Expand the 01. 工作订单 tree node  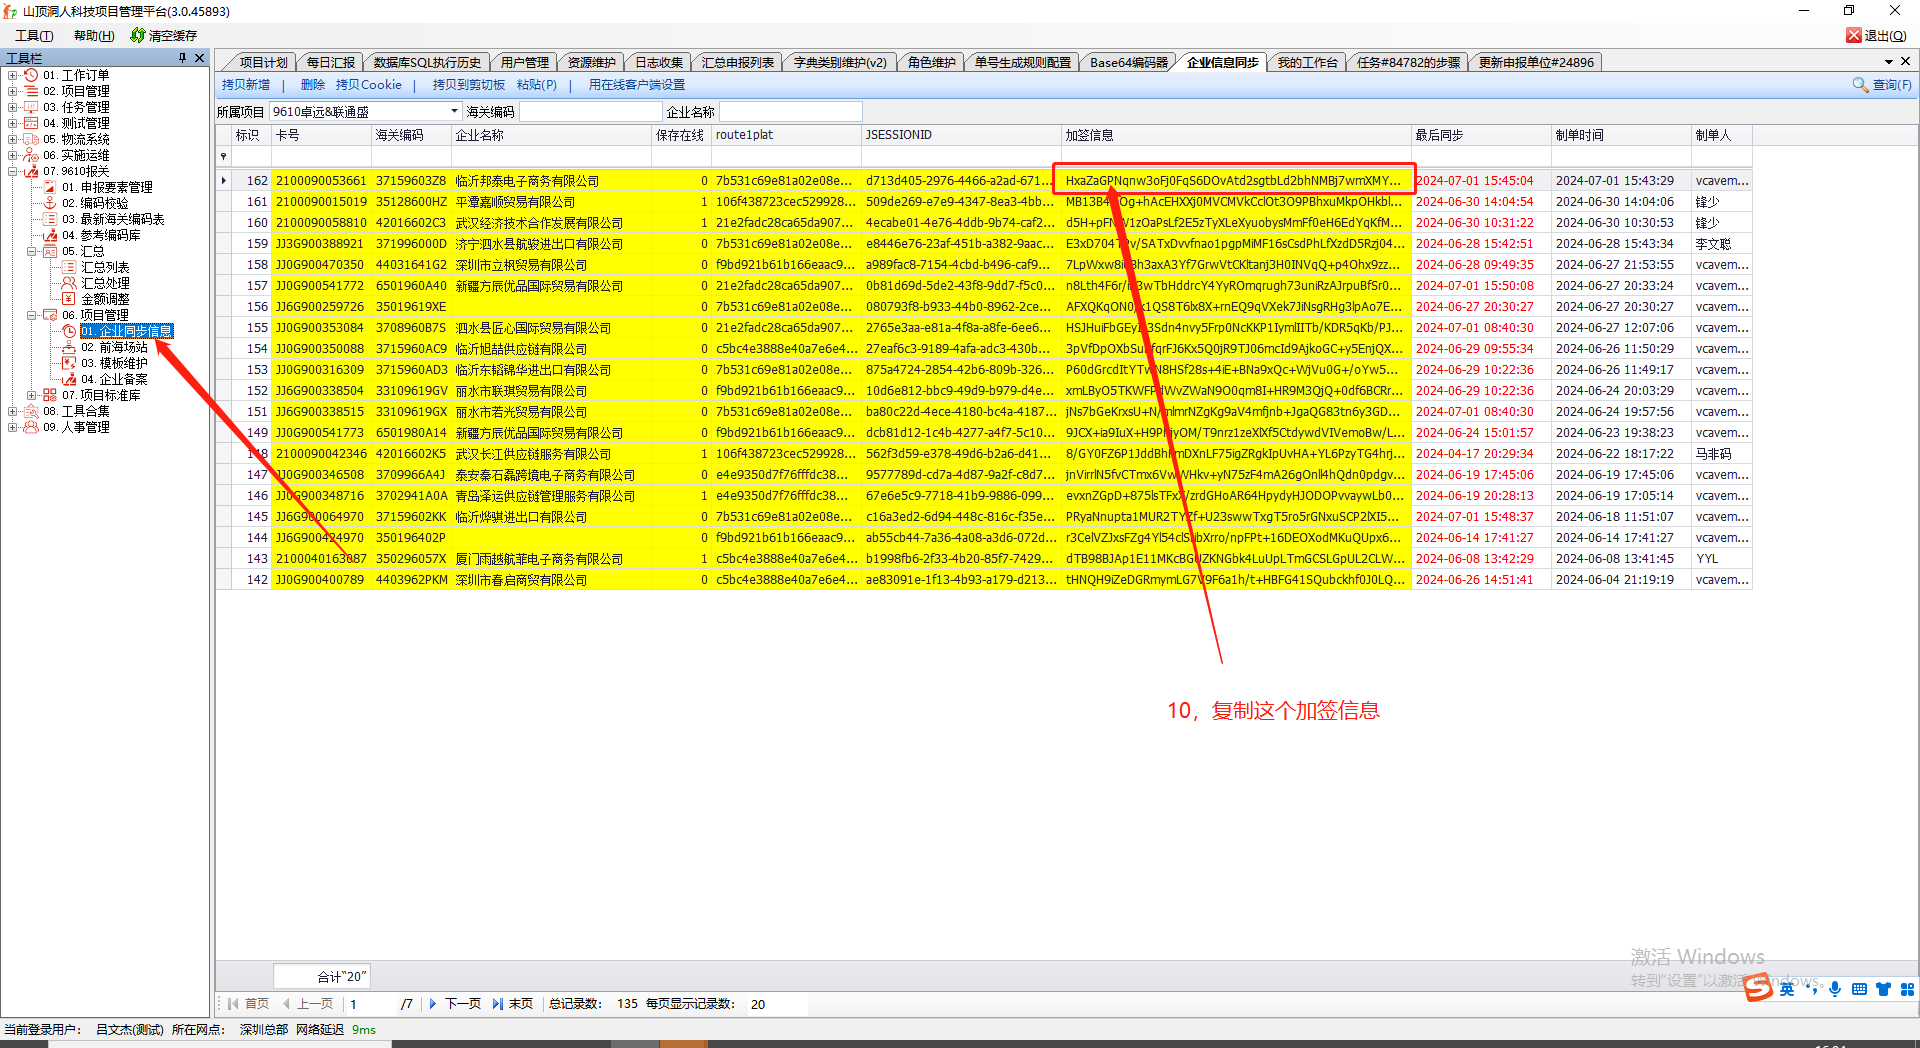pyautogui.click(x=12, y=75)
